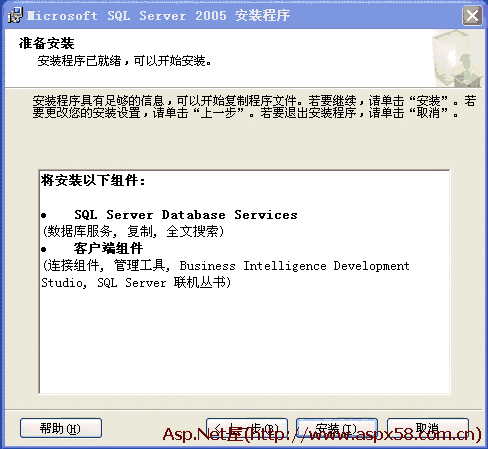The width and height of the screenshot is (488, 449).
Task: Click the heading '将安装以下组件:'
Action: [93, 180]
